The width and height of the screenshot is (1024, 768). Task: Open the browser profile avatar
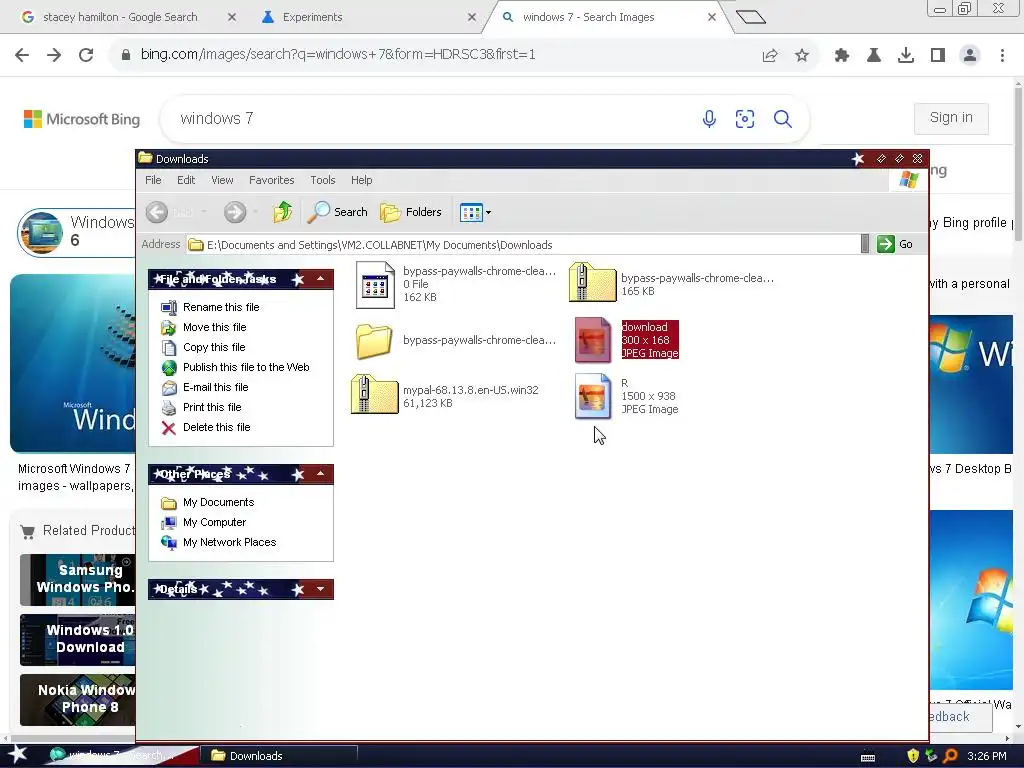point(970,56)
